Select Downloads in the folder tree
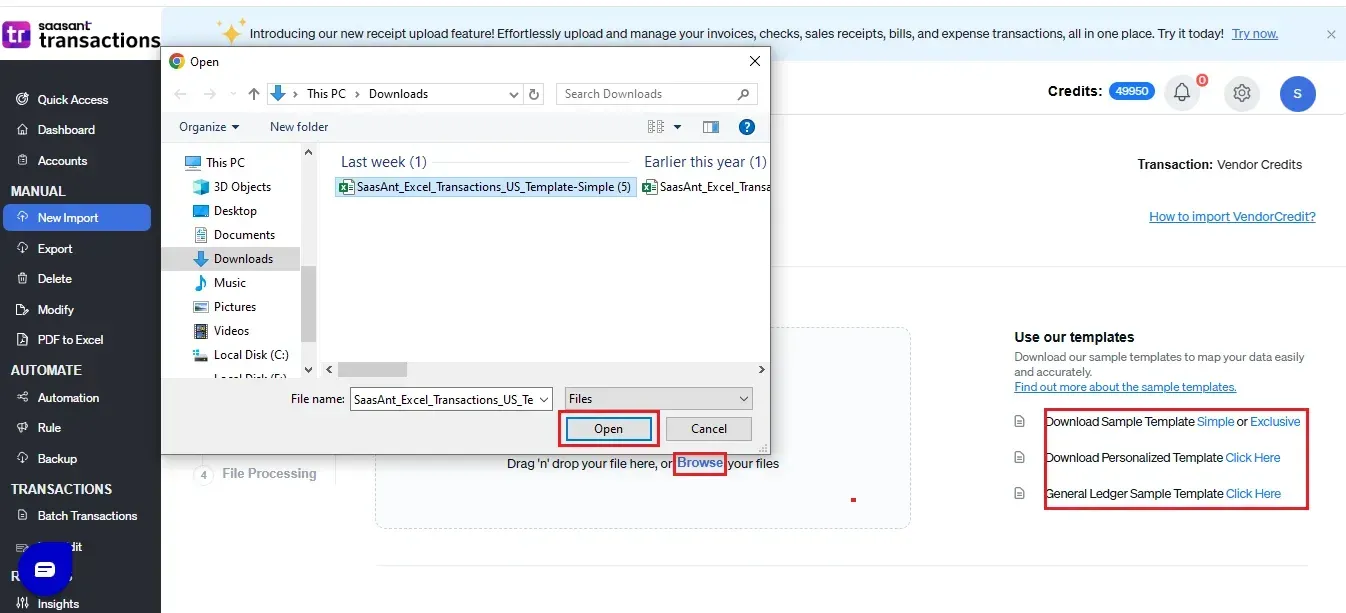This screenshot has height=613, width=1346. pos(243,258)
